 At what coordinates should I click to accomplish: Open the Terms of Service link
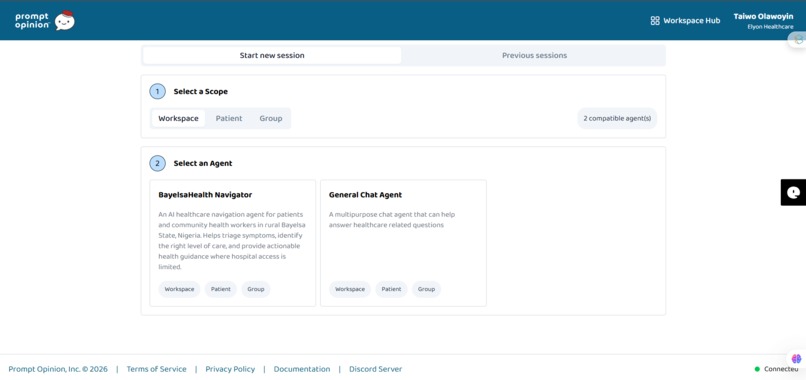(156, 369)
